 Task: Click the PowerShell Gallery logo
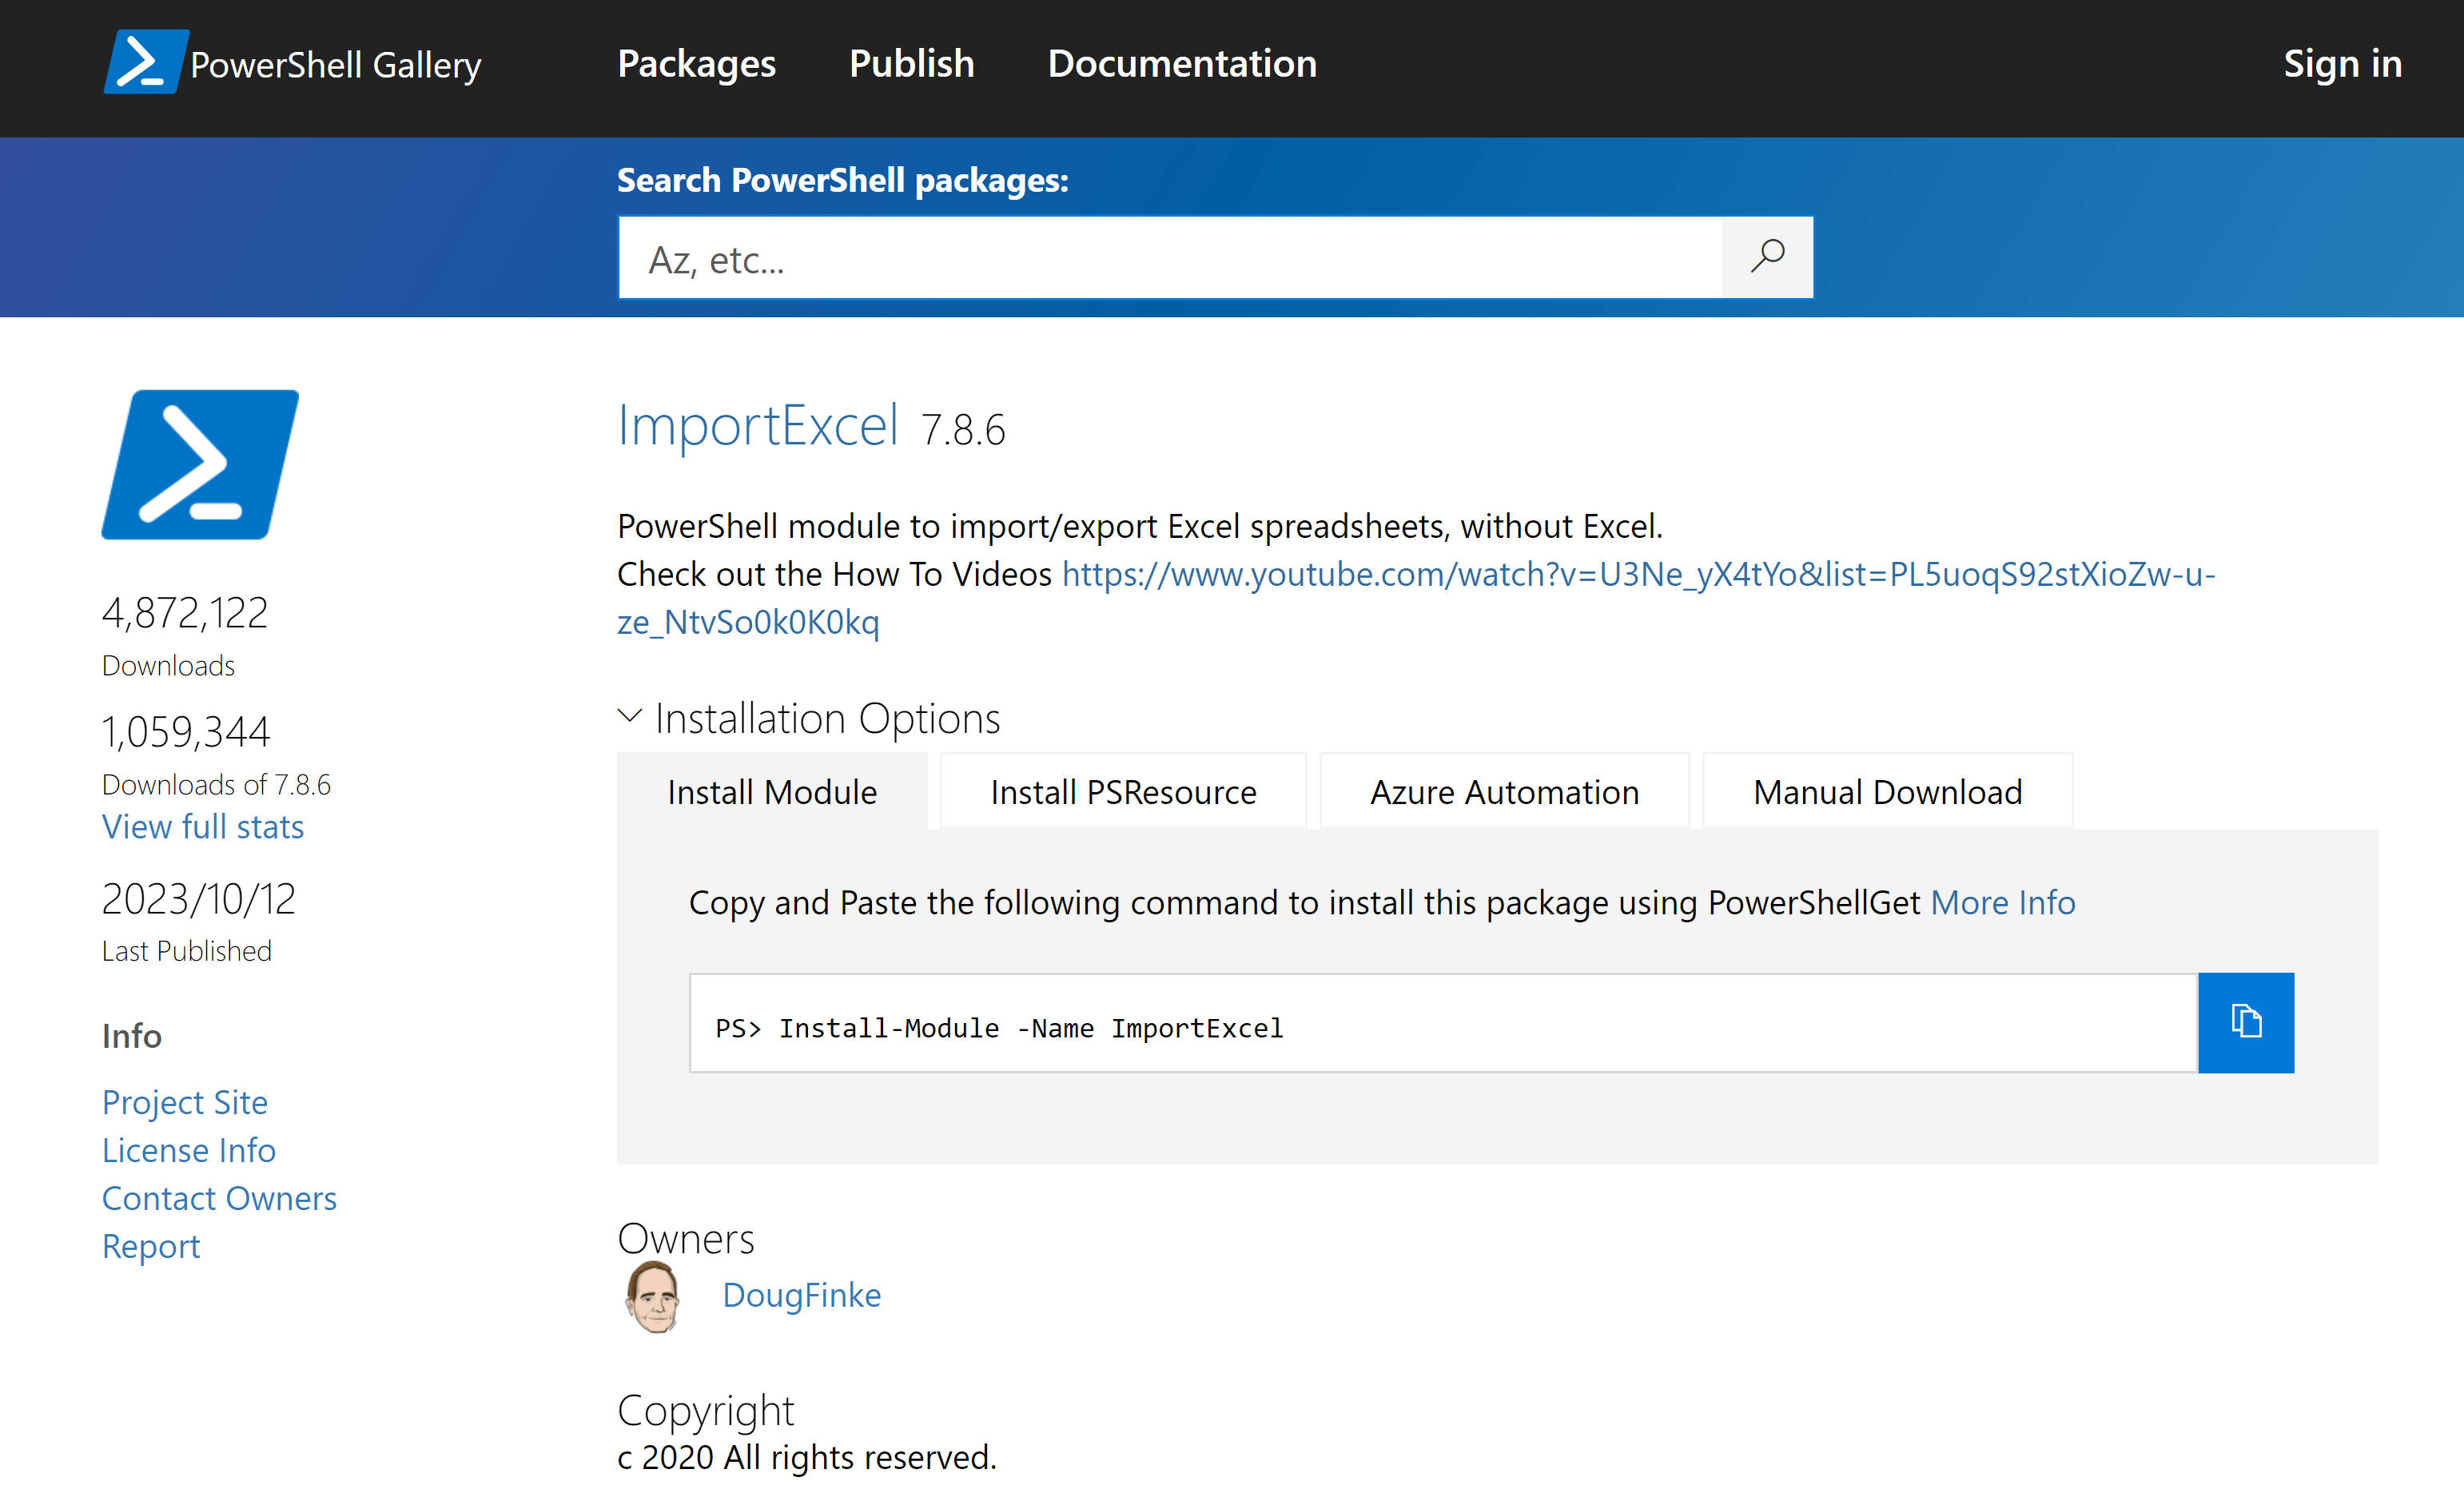pyautogui.click(x=293, y=62)
